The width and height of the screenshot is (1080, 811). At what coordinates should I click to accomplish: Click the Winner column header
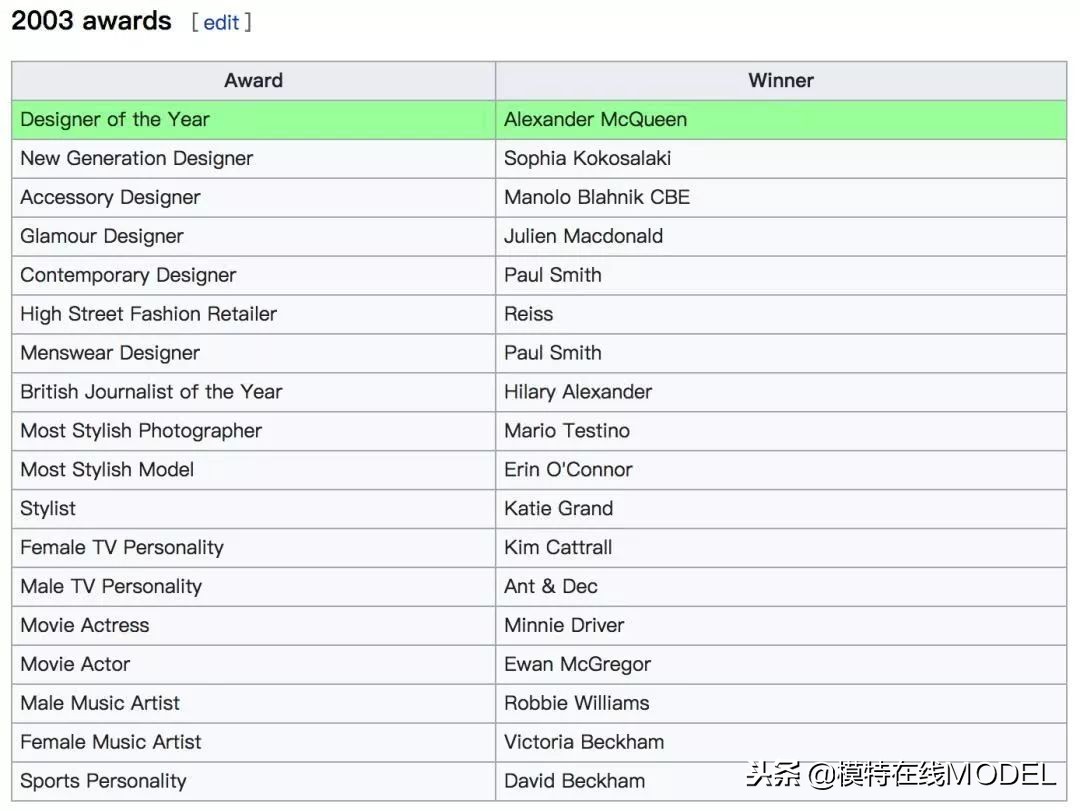click(781, 81)
